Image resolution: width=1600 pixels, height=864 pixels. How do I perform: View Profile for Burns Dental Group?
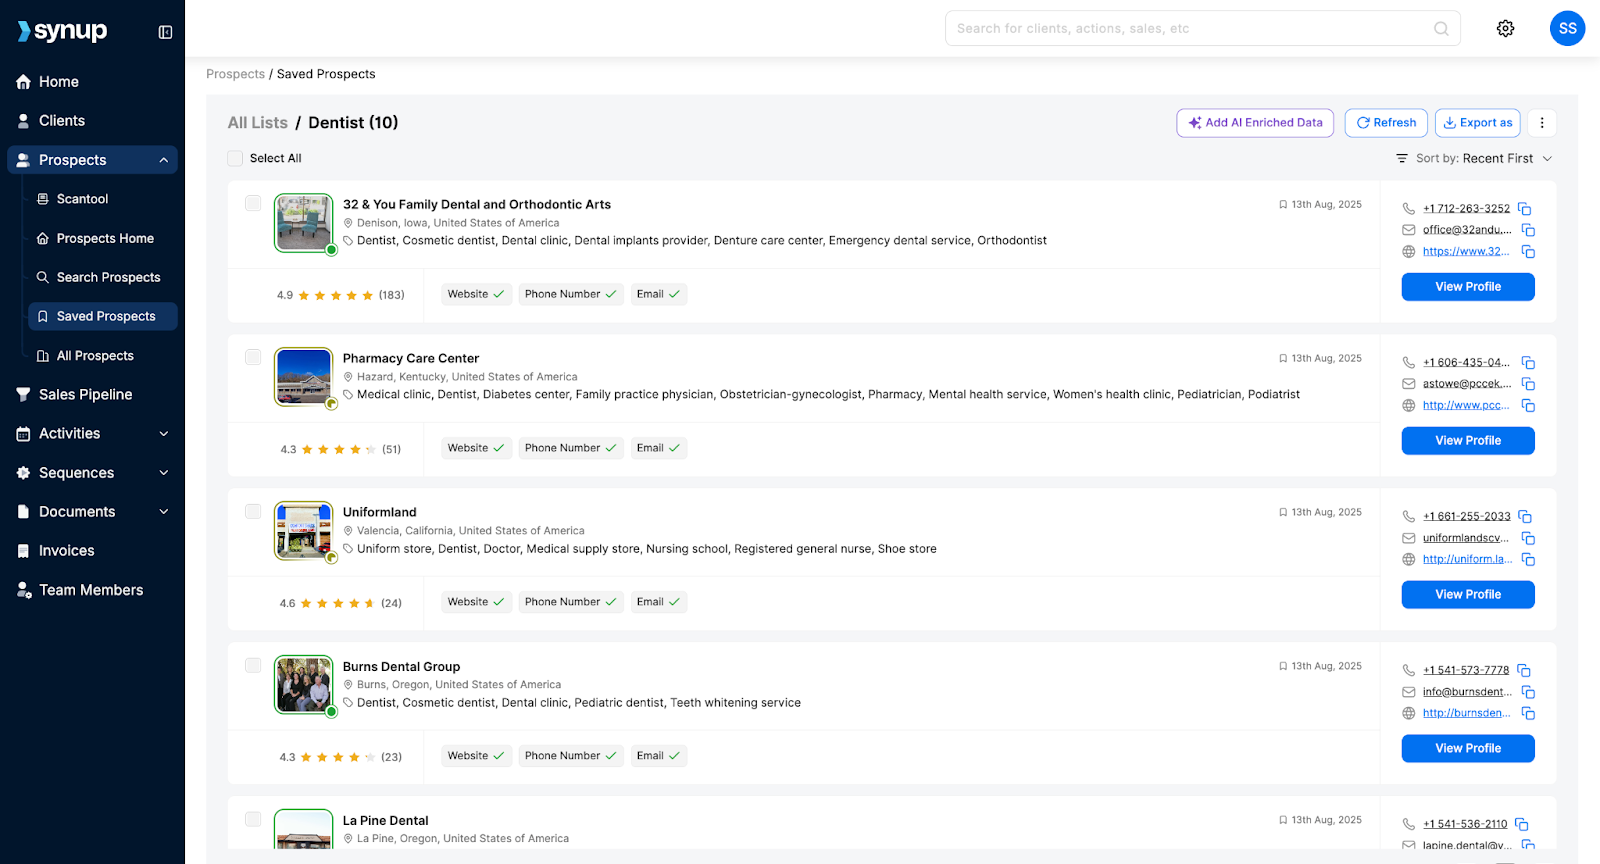1468,749
